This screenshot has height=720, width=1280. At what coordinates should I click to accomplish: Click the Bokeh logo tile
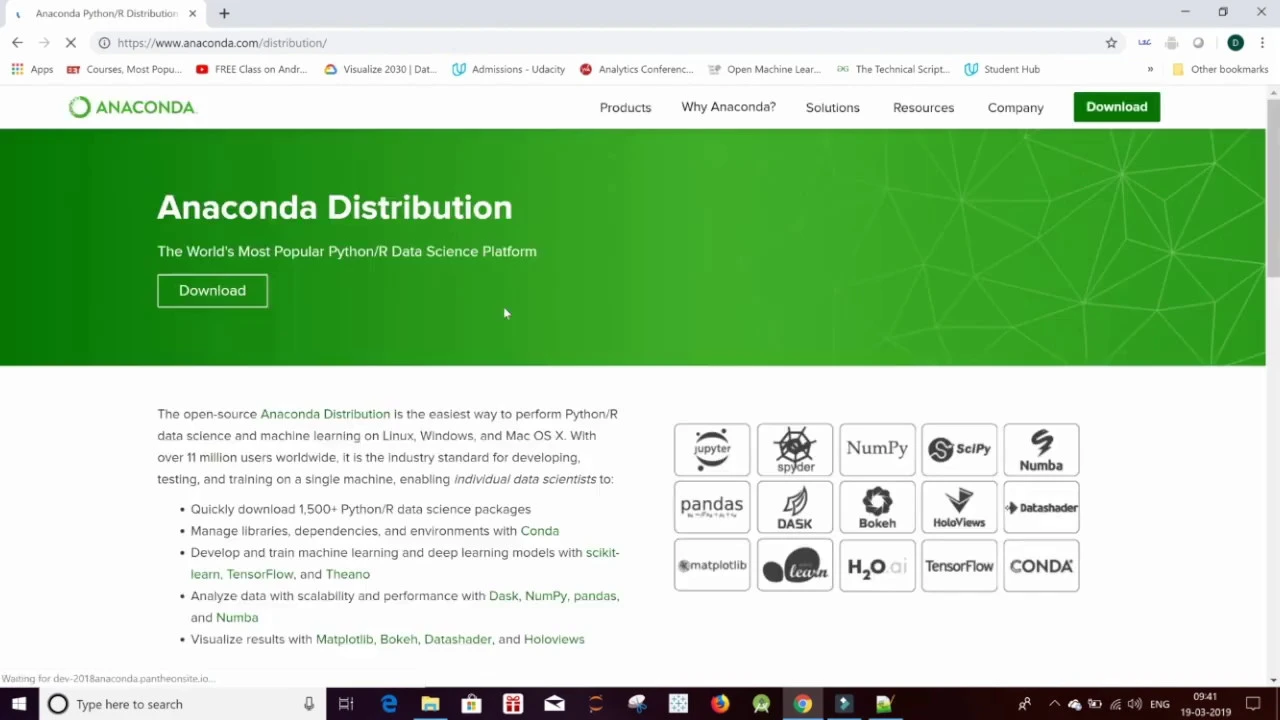[877, 507]
